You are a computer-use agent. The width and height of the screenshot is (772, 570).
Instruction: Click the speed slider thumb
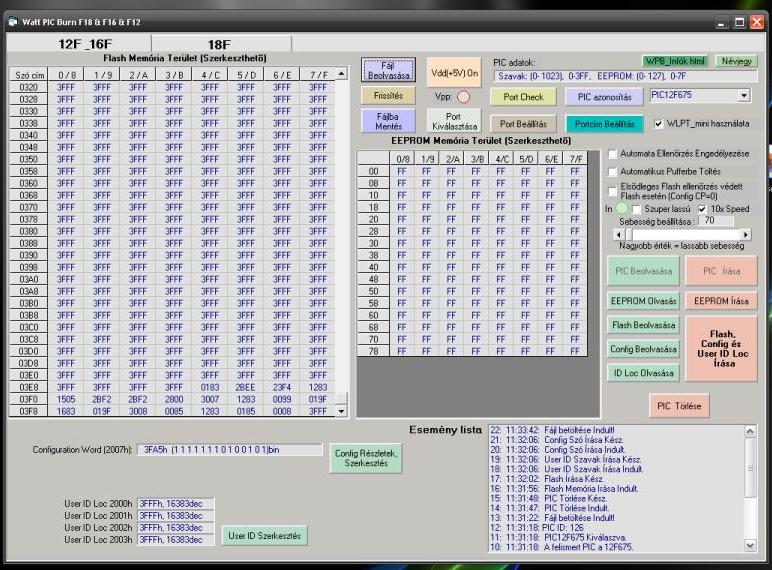pos(628,235)
